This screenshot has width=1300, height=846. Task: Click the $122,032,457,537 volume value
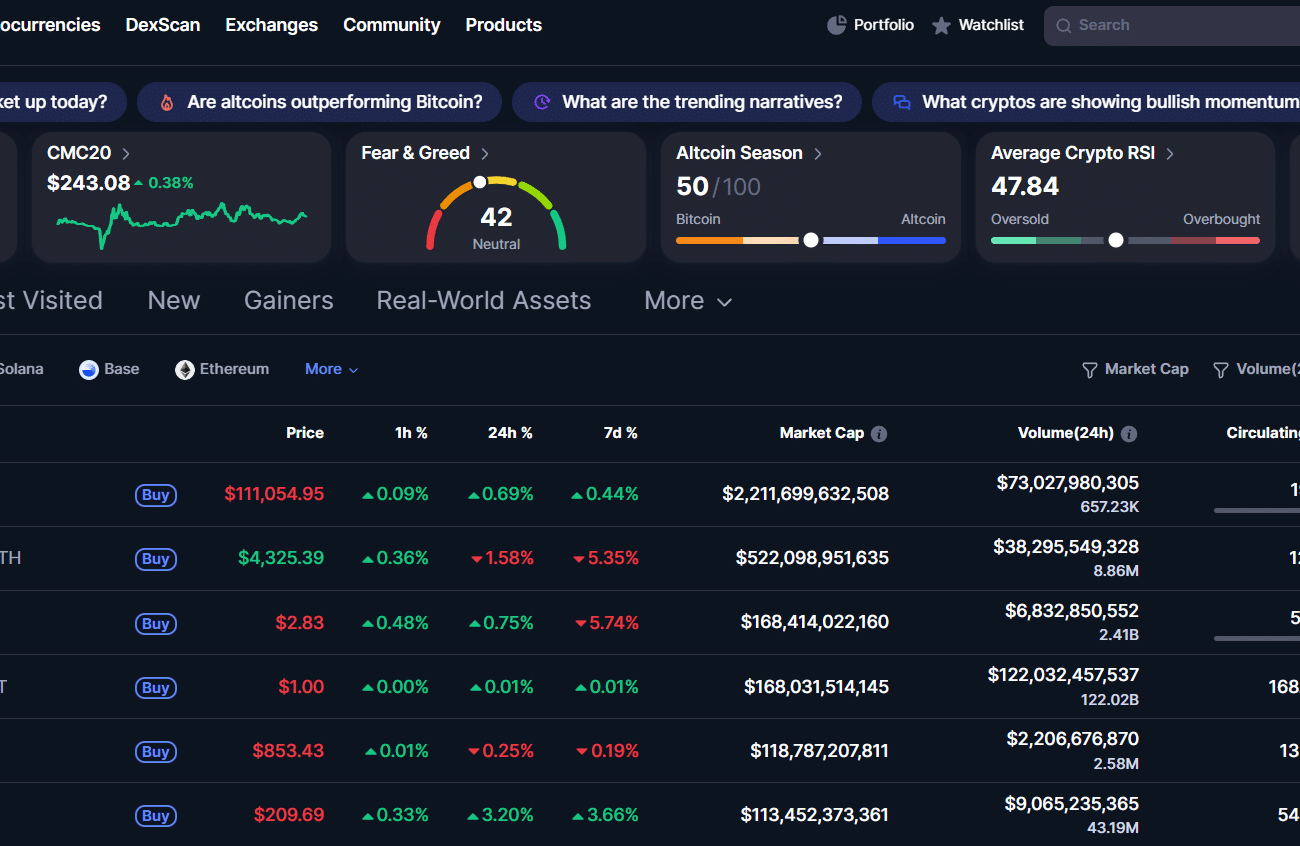(1063, 675)
